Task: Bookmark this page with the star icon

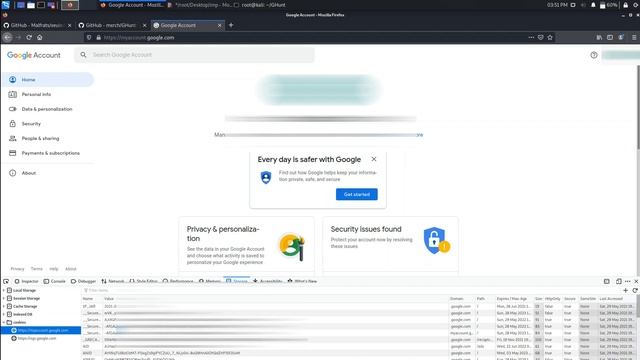Action: click(x=550, y=38)
